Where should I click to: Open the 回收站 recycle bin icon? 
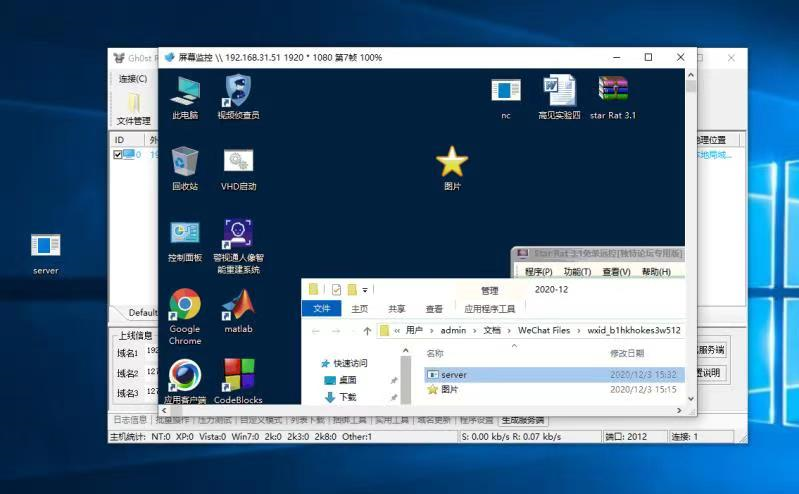tap(185, 162)
